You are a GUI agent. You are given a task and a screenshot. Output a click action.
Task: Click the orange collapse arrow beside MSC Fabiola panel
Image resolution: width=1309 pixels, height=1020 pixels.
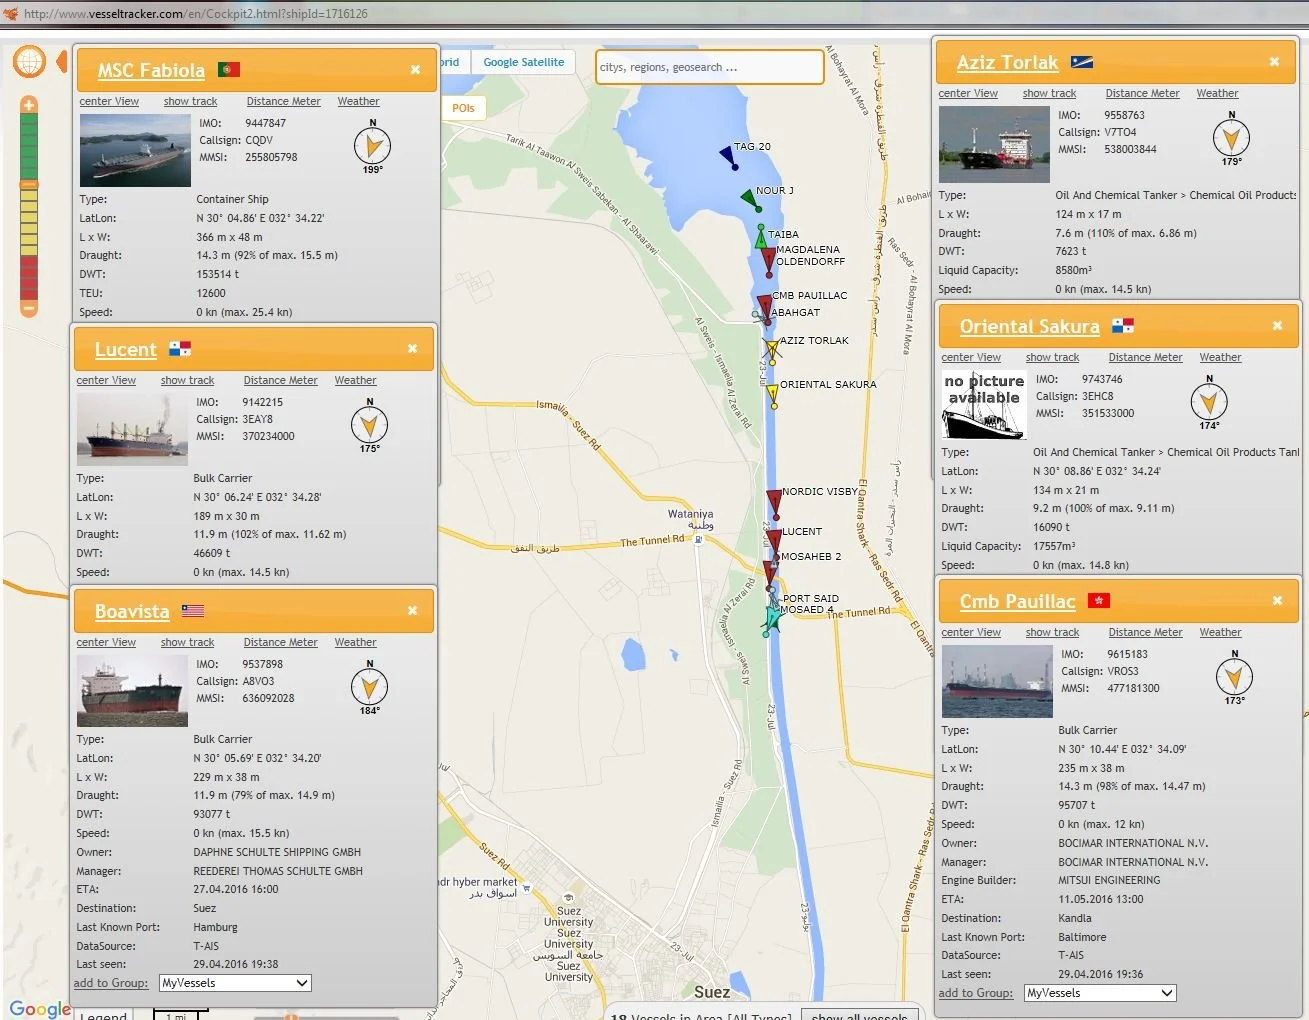click(x=62, y=61)
